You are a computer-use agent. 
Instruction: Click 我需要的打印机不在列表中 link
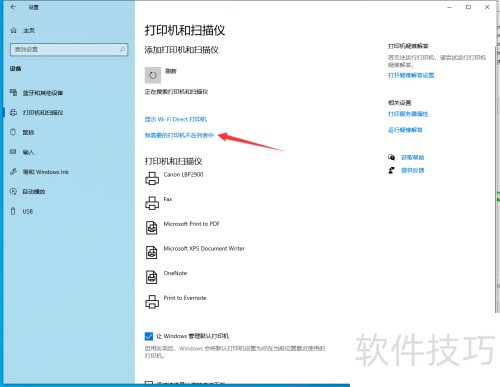[179, 135]
